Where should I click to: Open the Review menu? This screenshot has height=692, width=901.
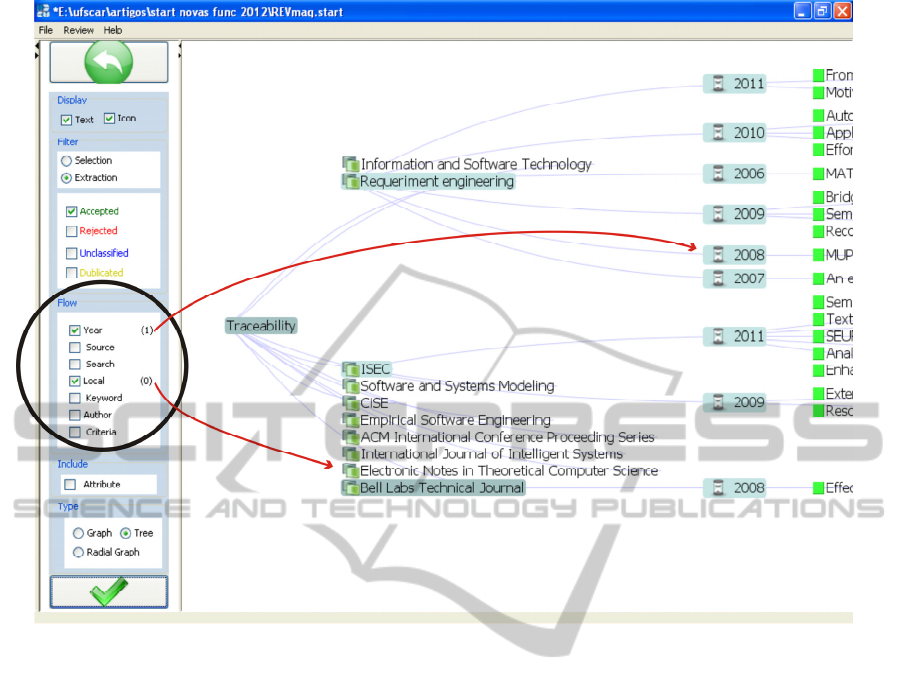pos(78,30)
